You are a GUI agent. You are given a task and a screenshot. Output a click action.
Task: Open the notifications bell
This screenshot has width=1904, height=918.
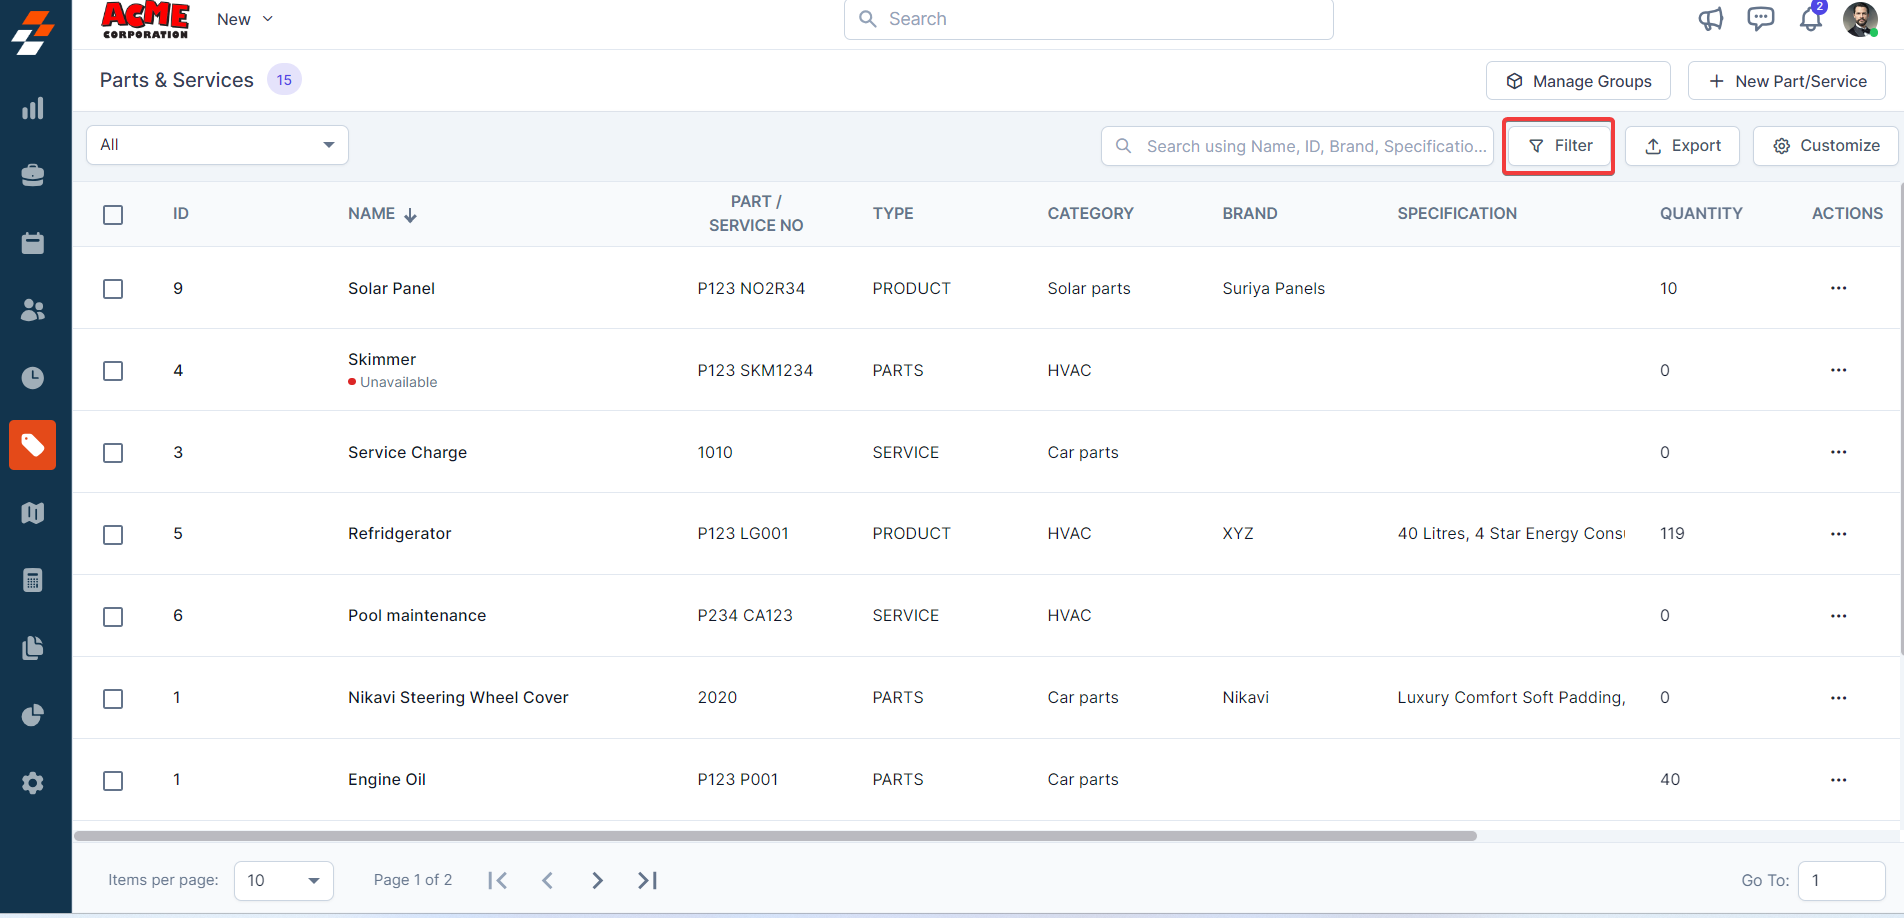(1810, 19)
